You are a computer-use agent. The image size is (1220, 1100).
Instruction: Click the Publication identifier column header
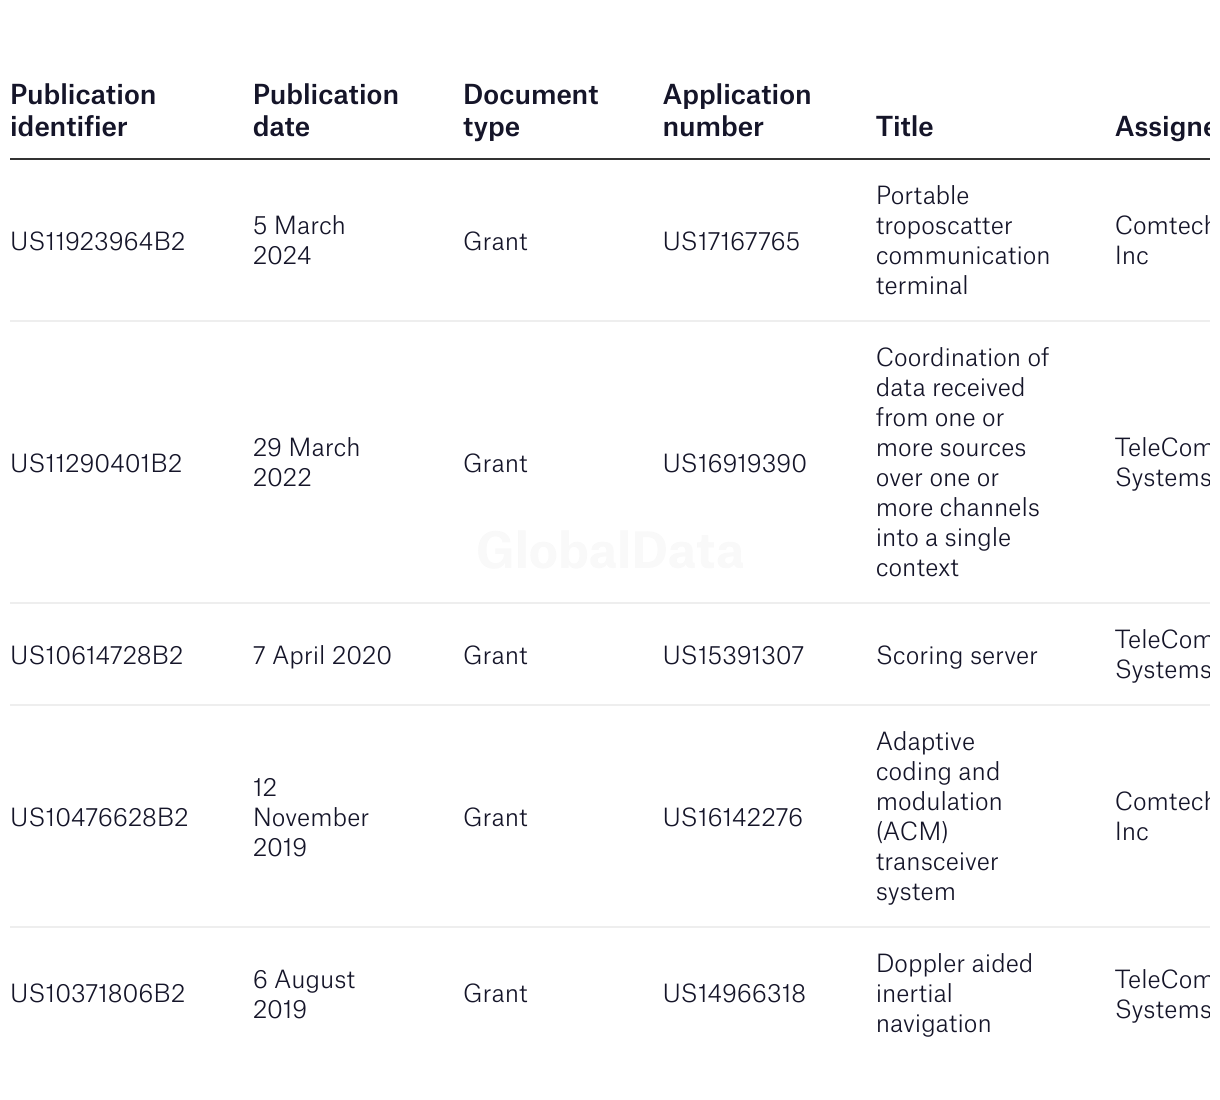[83, 111]
